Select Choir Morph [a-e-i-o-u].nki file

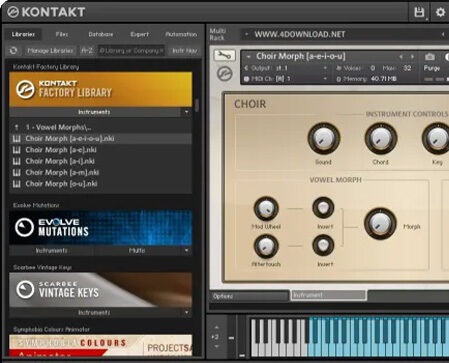pyautogui.click(x=101, y=138)
